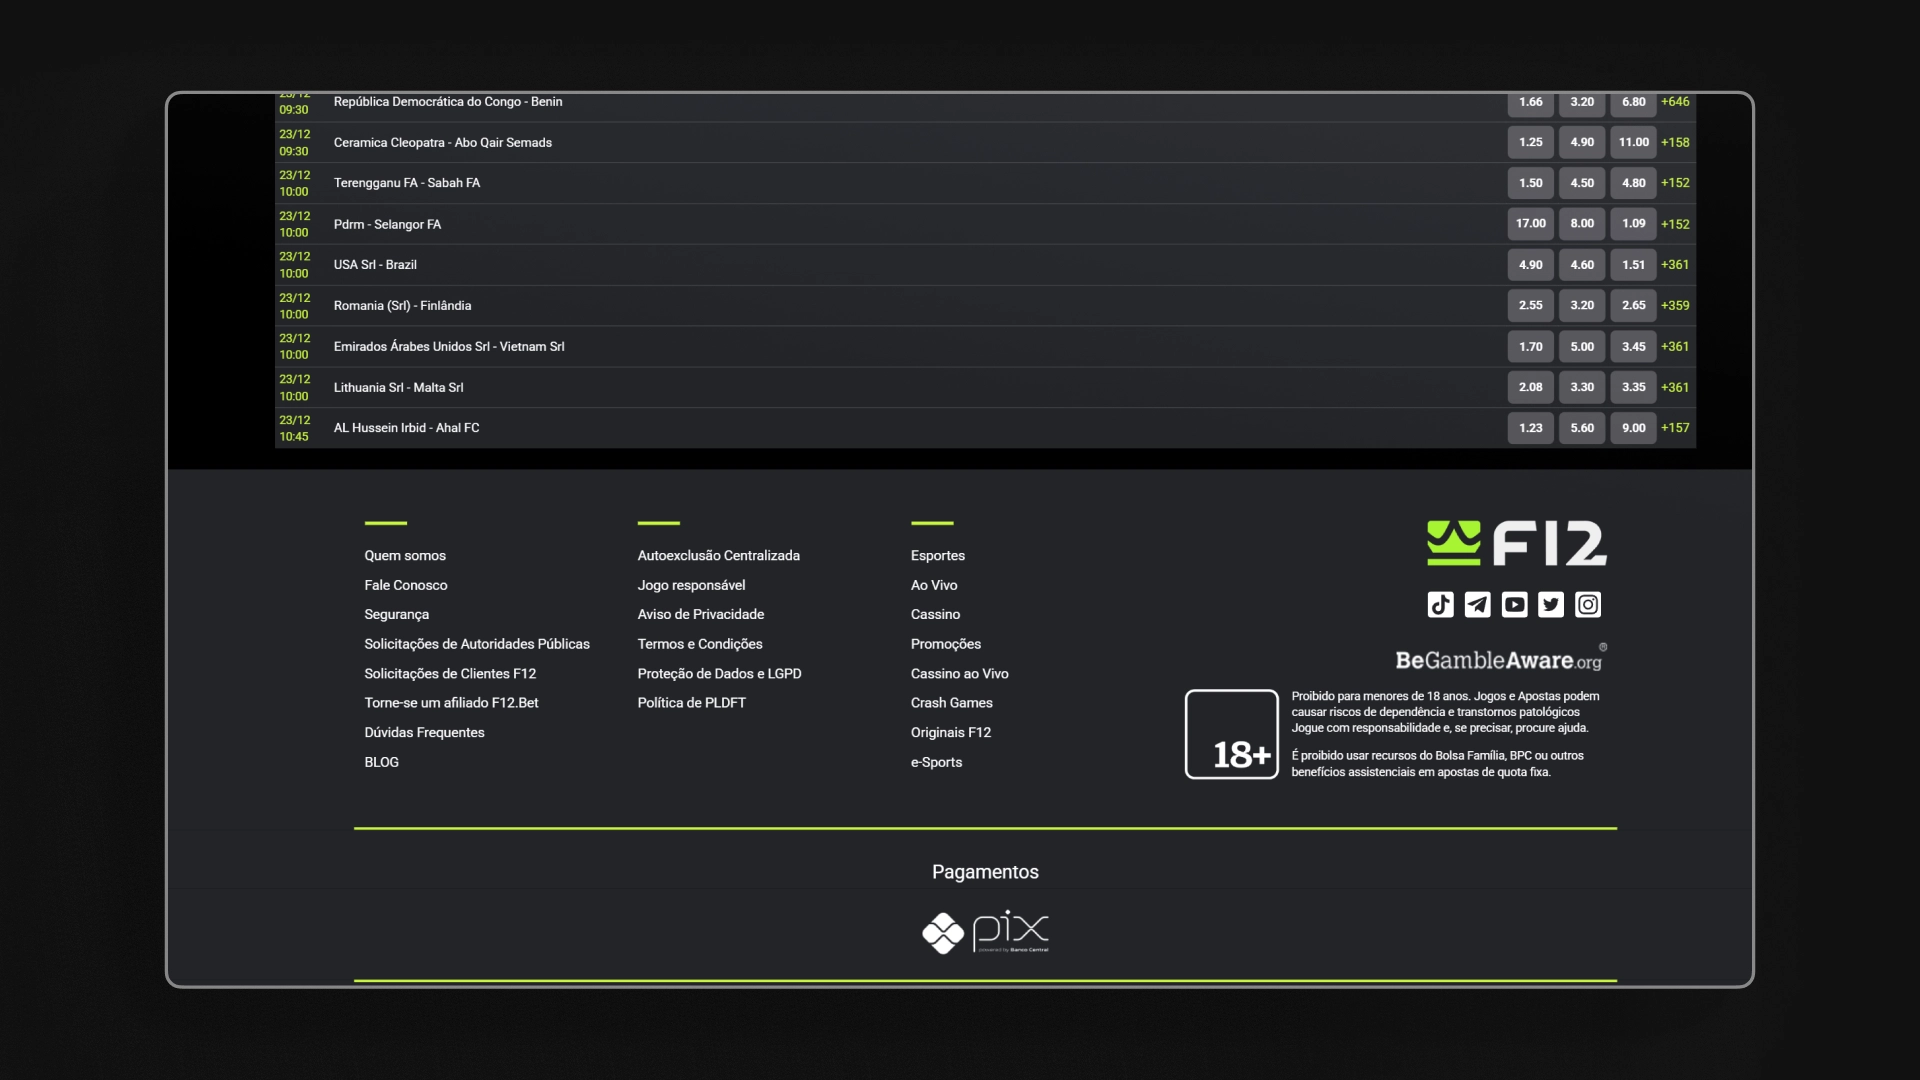This screenshot has height=1080, width=1920.
Task: Open the Lithuania Srl - Malta Srl match
Action: coord(398,388)
